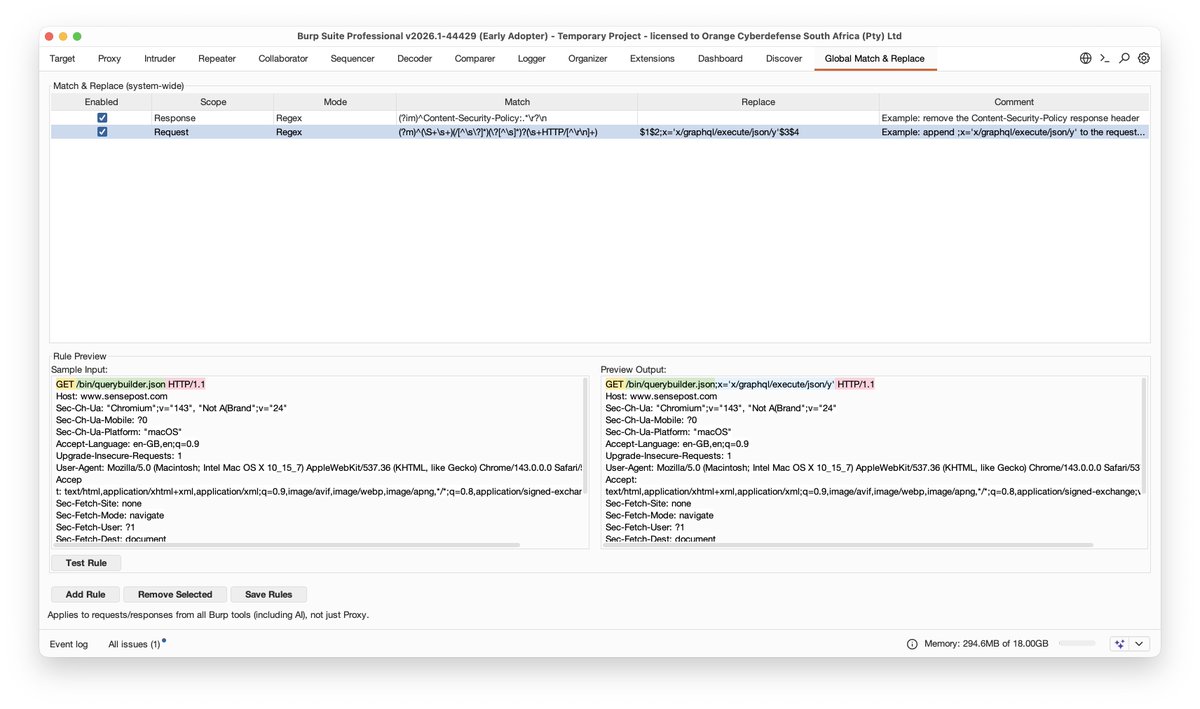
Task: Sort by the Replace column header
Action: pos(758,102)
